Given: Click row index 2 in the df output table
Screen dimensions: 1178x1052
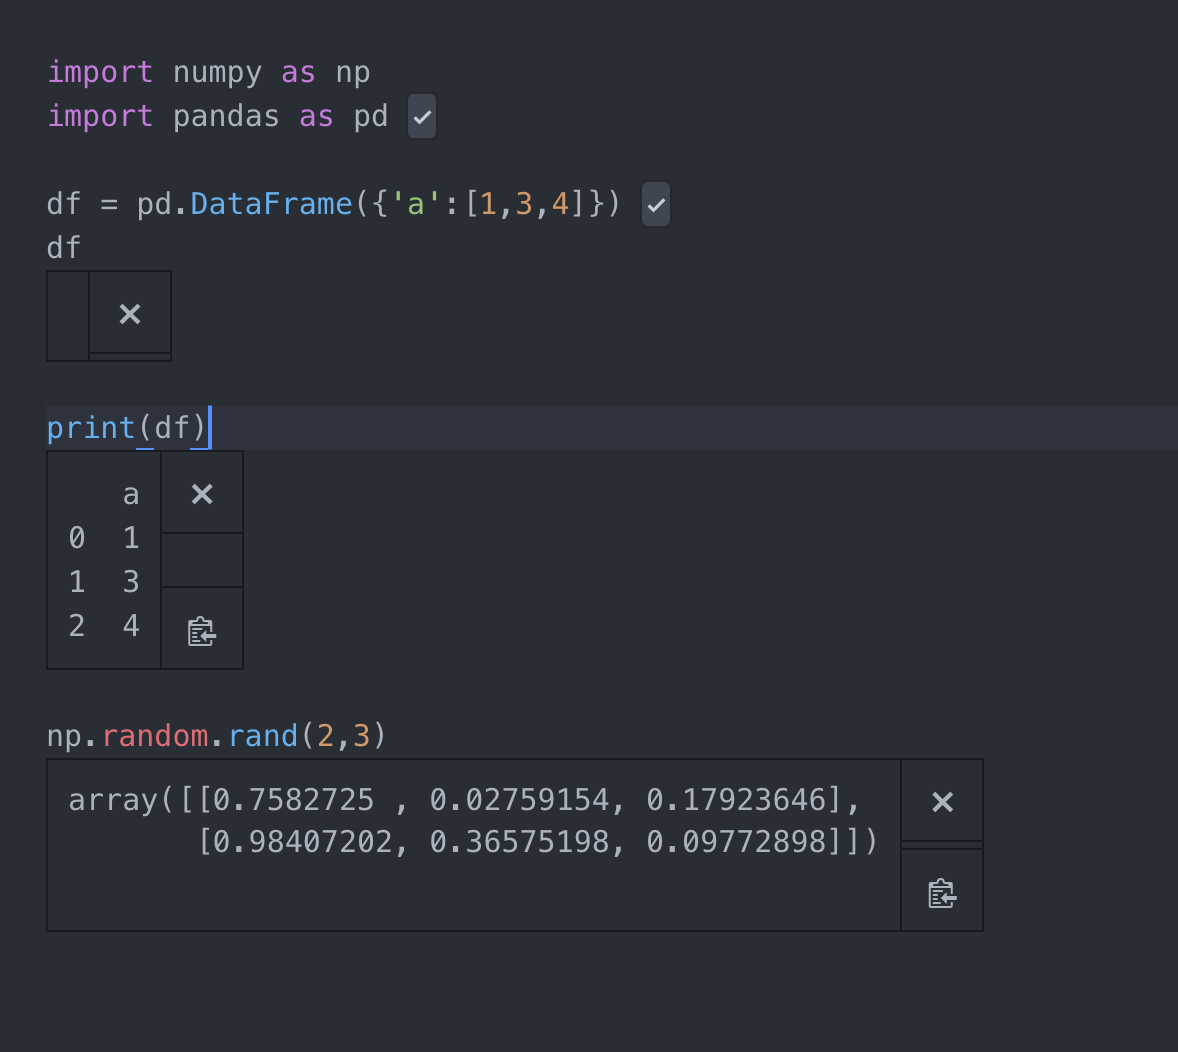Looking at the screenshot, I should click(76, 624).
